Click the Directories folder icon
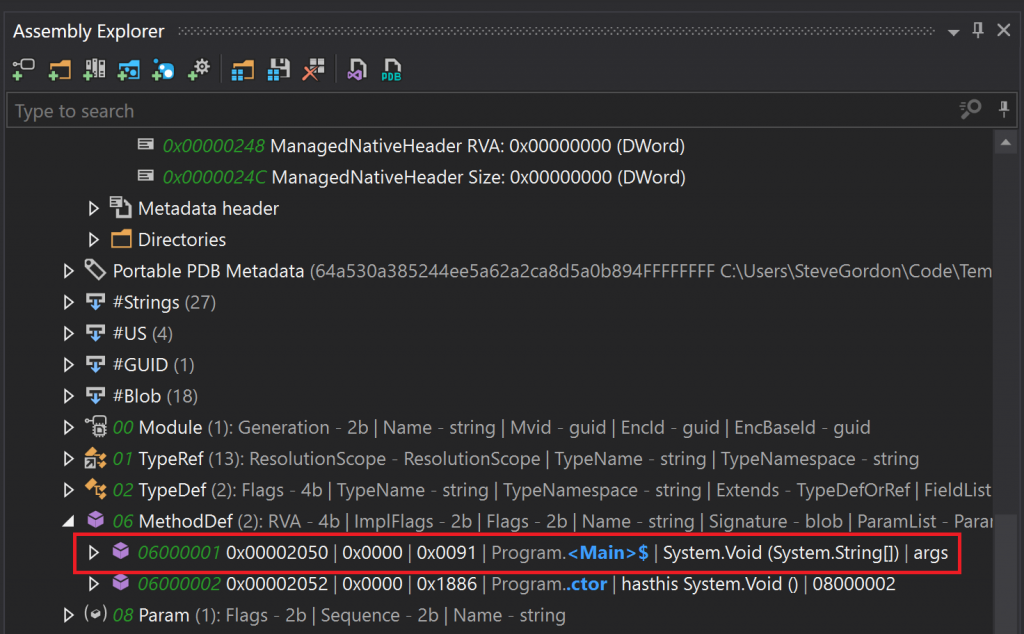Screen dimensions: 1024x634 point(121,239)
